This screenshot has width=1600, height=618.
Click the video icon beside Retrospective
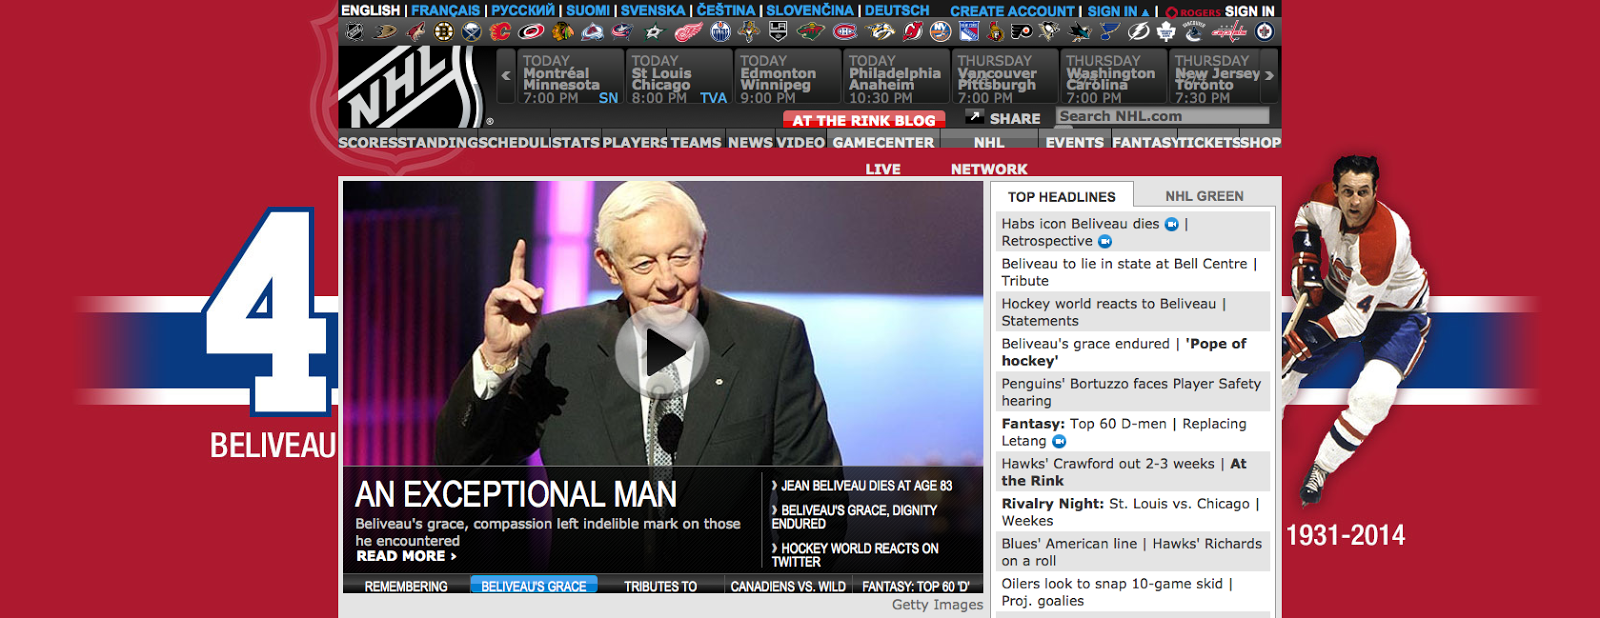point(1105,241)
